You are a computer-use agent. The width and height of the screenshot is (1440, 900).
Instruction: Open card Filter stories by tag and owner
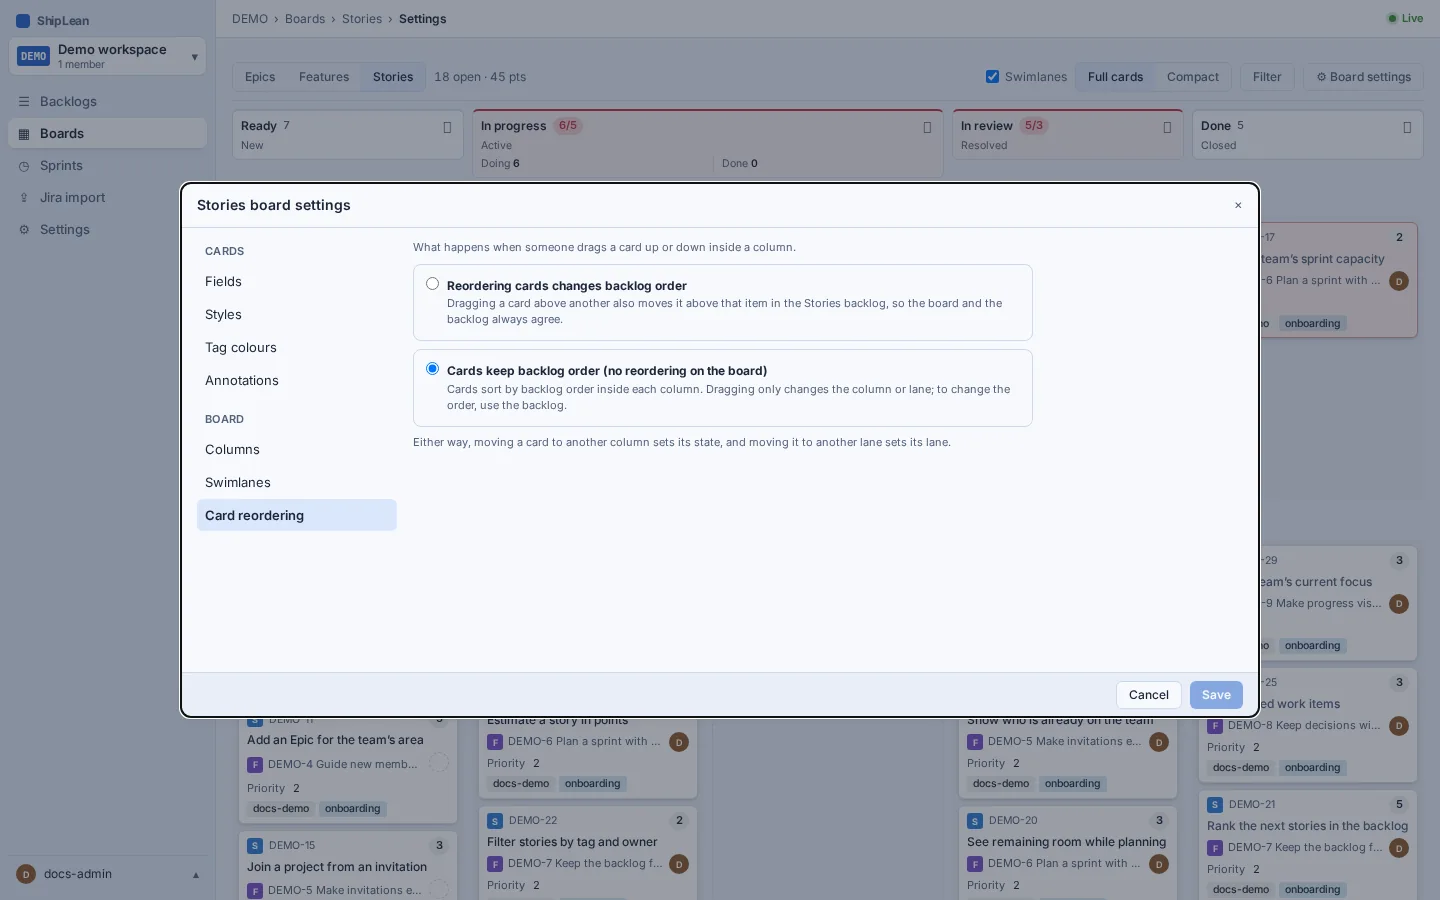[572, 843]
